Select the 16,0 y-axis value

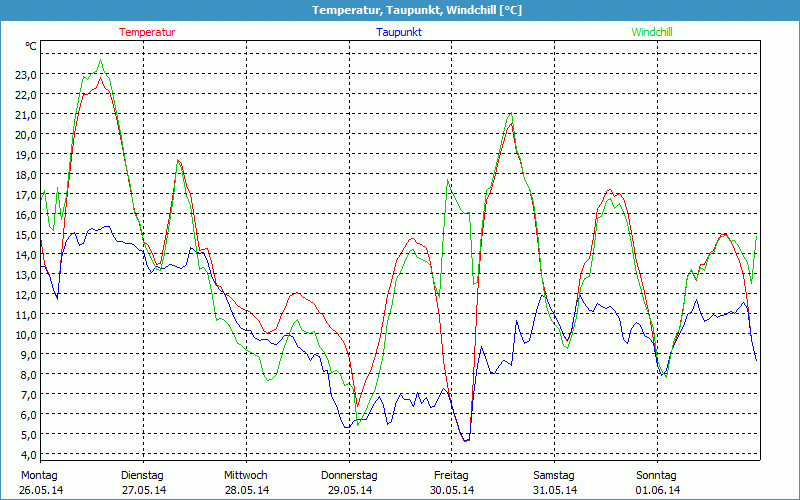pos(26,215)
